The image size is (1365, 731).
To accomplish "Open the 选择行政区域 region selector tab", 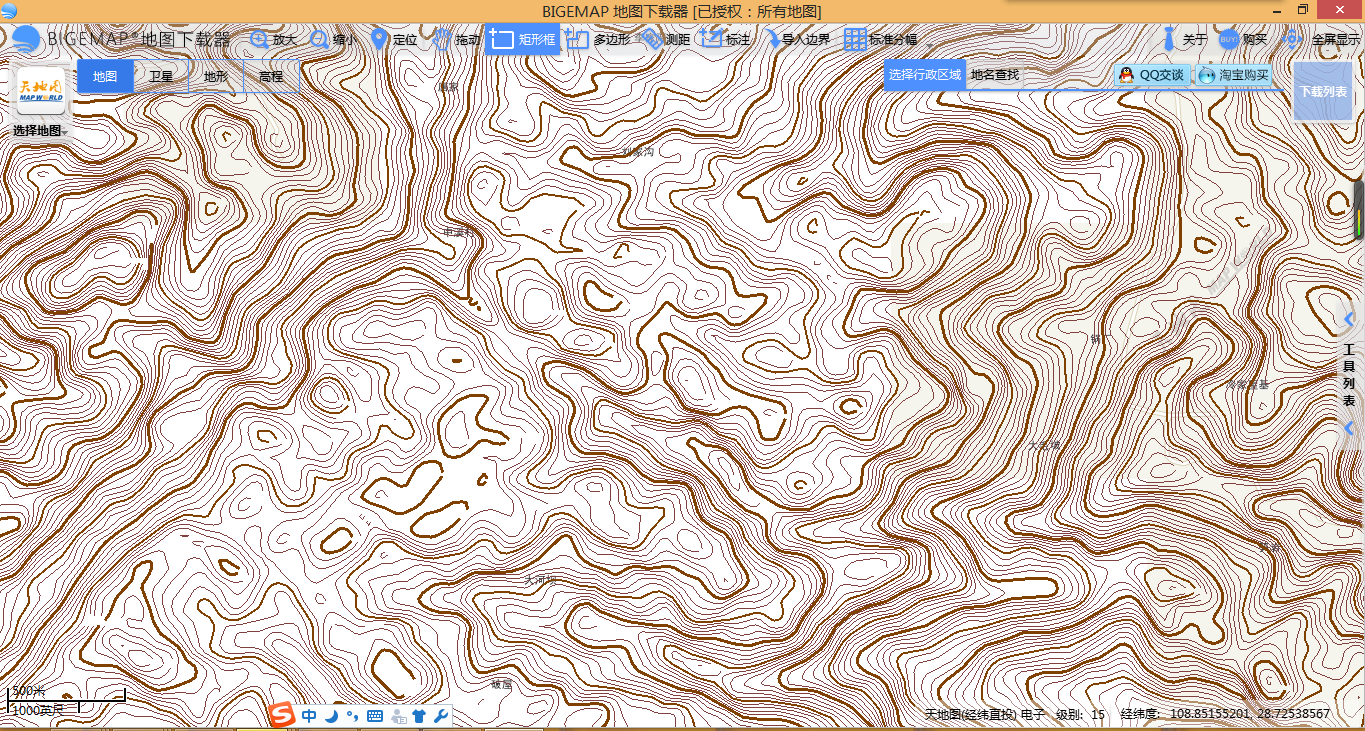I will pyautogui.click(x=925, y=75).
